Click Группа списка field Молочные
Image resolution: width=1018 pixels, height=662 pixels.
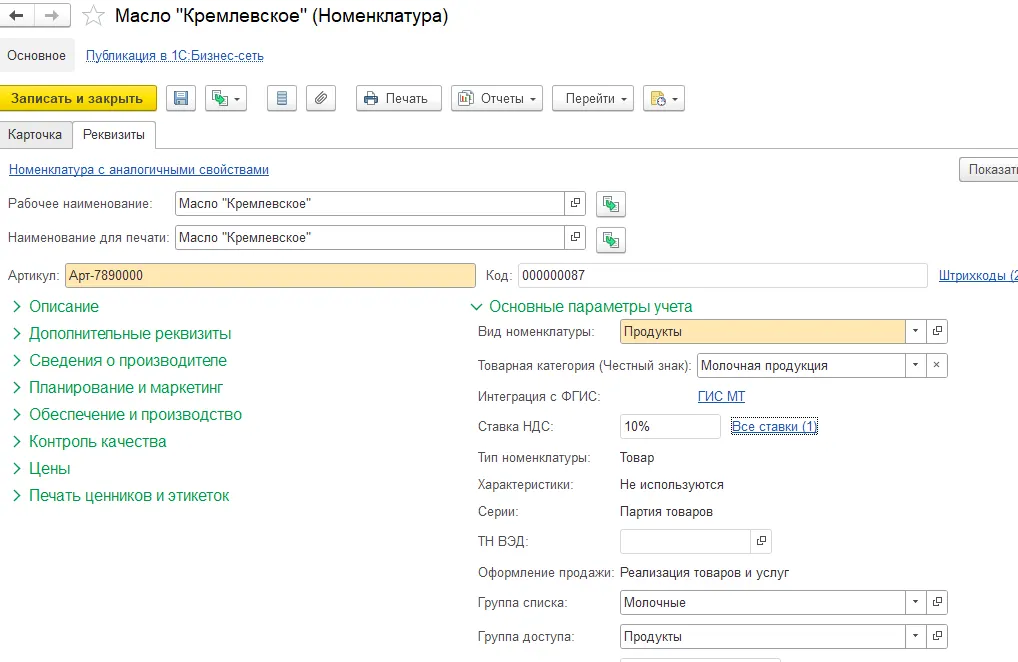763,602
